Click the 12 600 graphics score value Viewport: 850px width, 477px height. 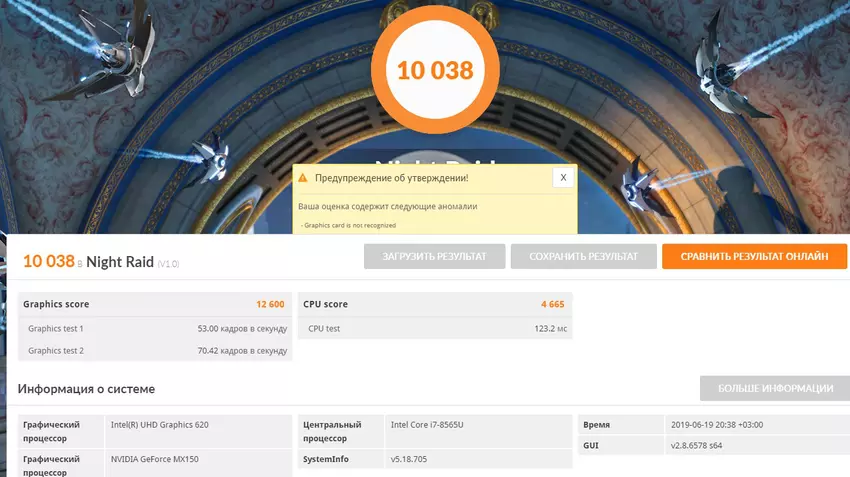[270, 304]
